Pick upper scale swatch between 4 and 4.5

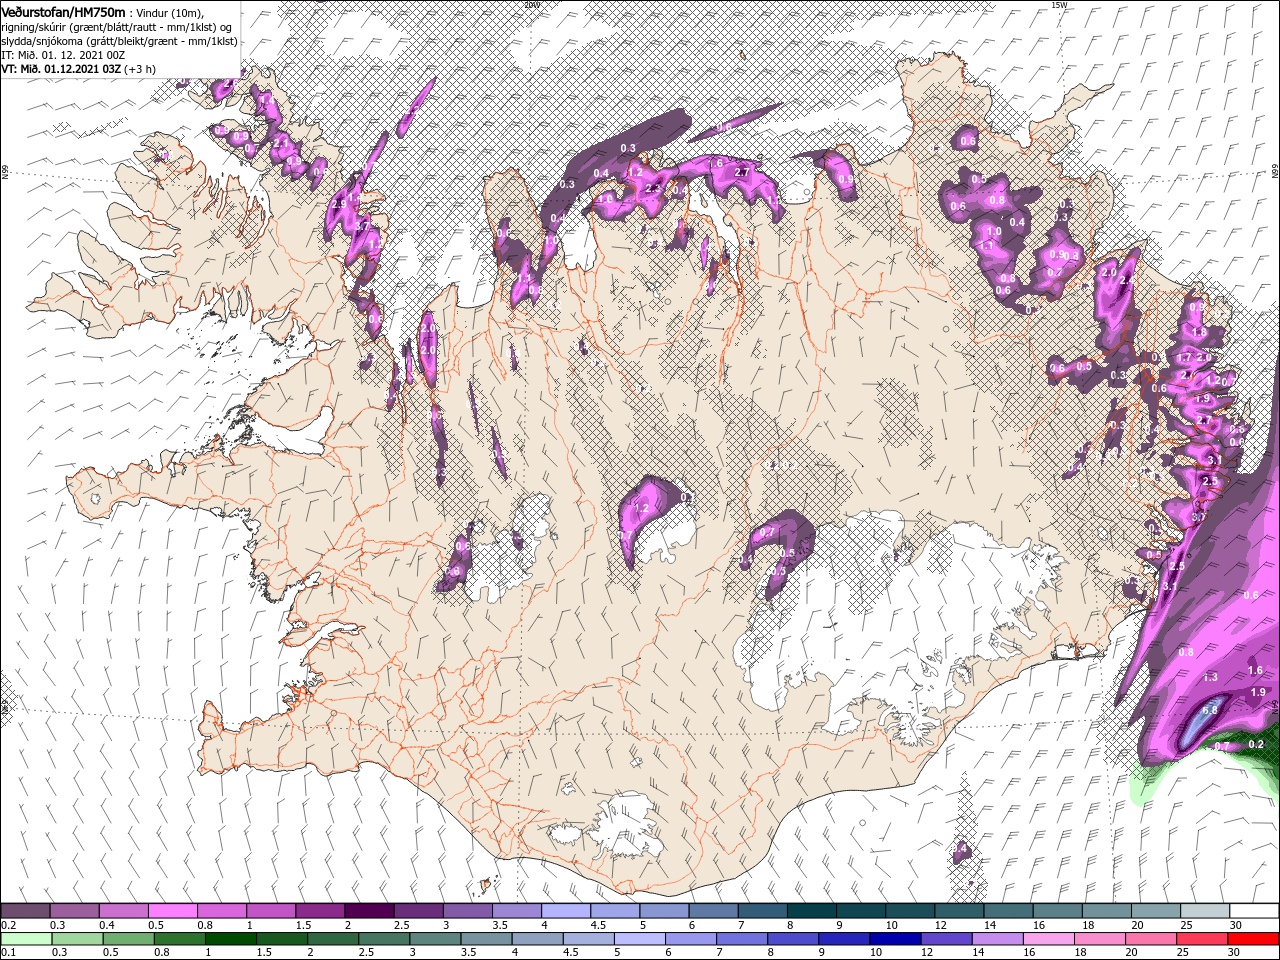coord(566,911)
